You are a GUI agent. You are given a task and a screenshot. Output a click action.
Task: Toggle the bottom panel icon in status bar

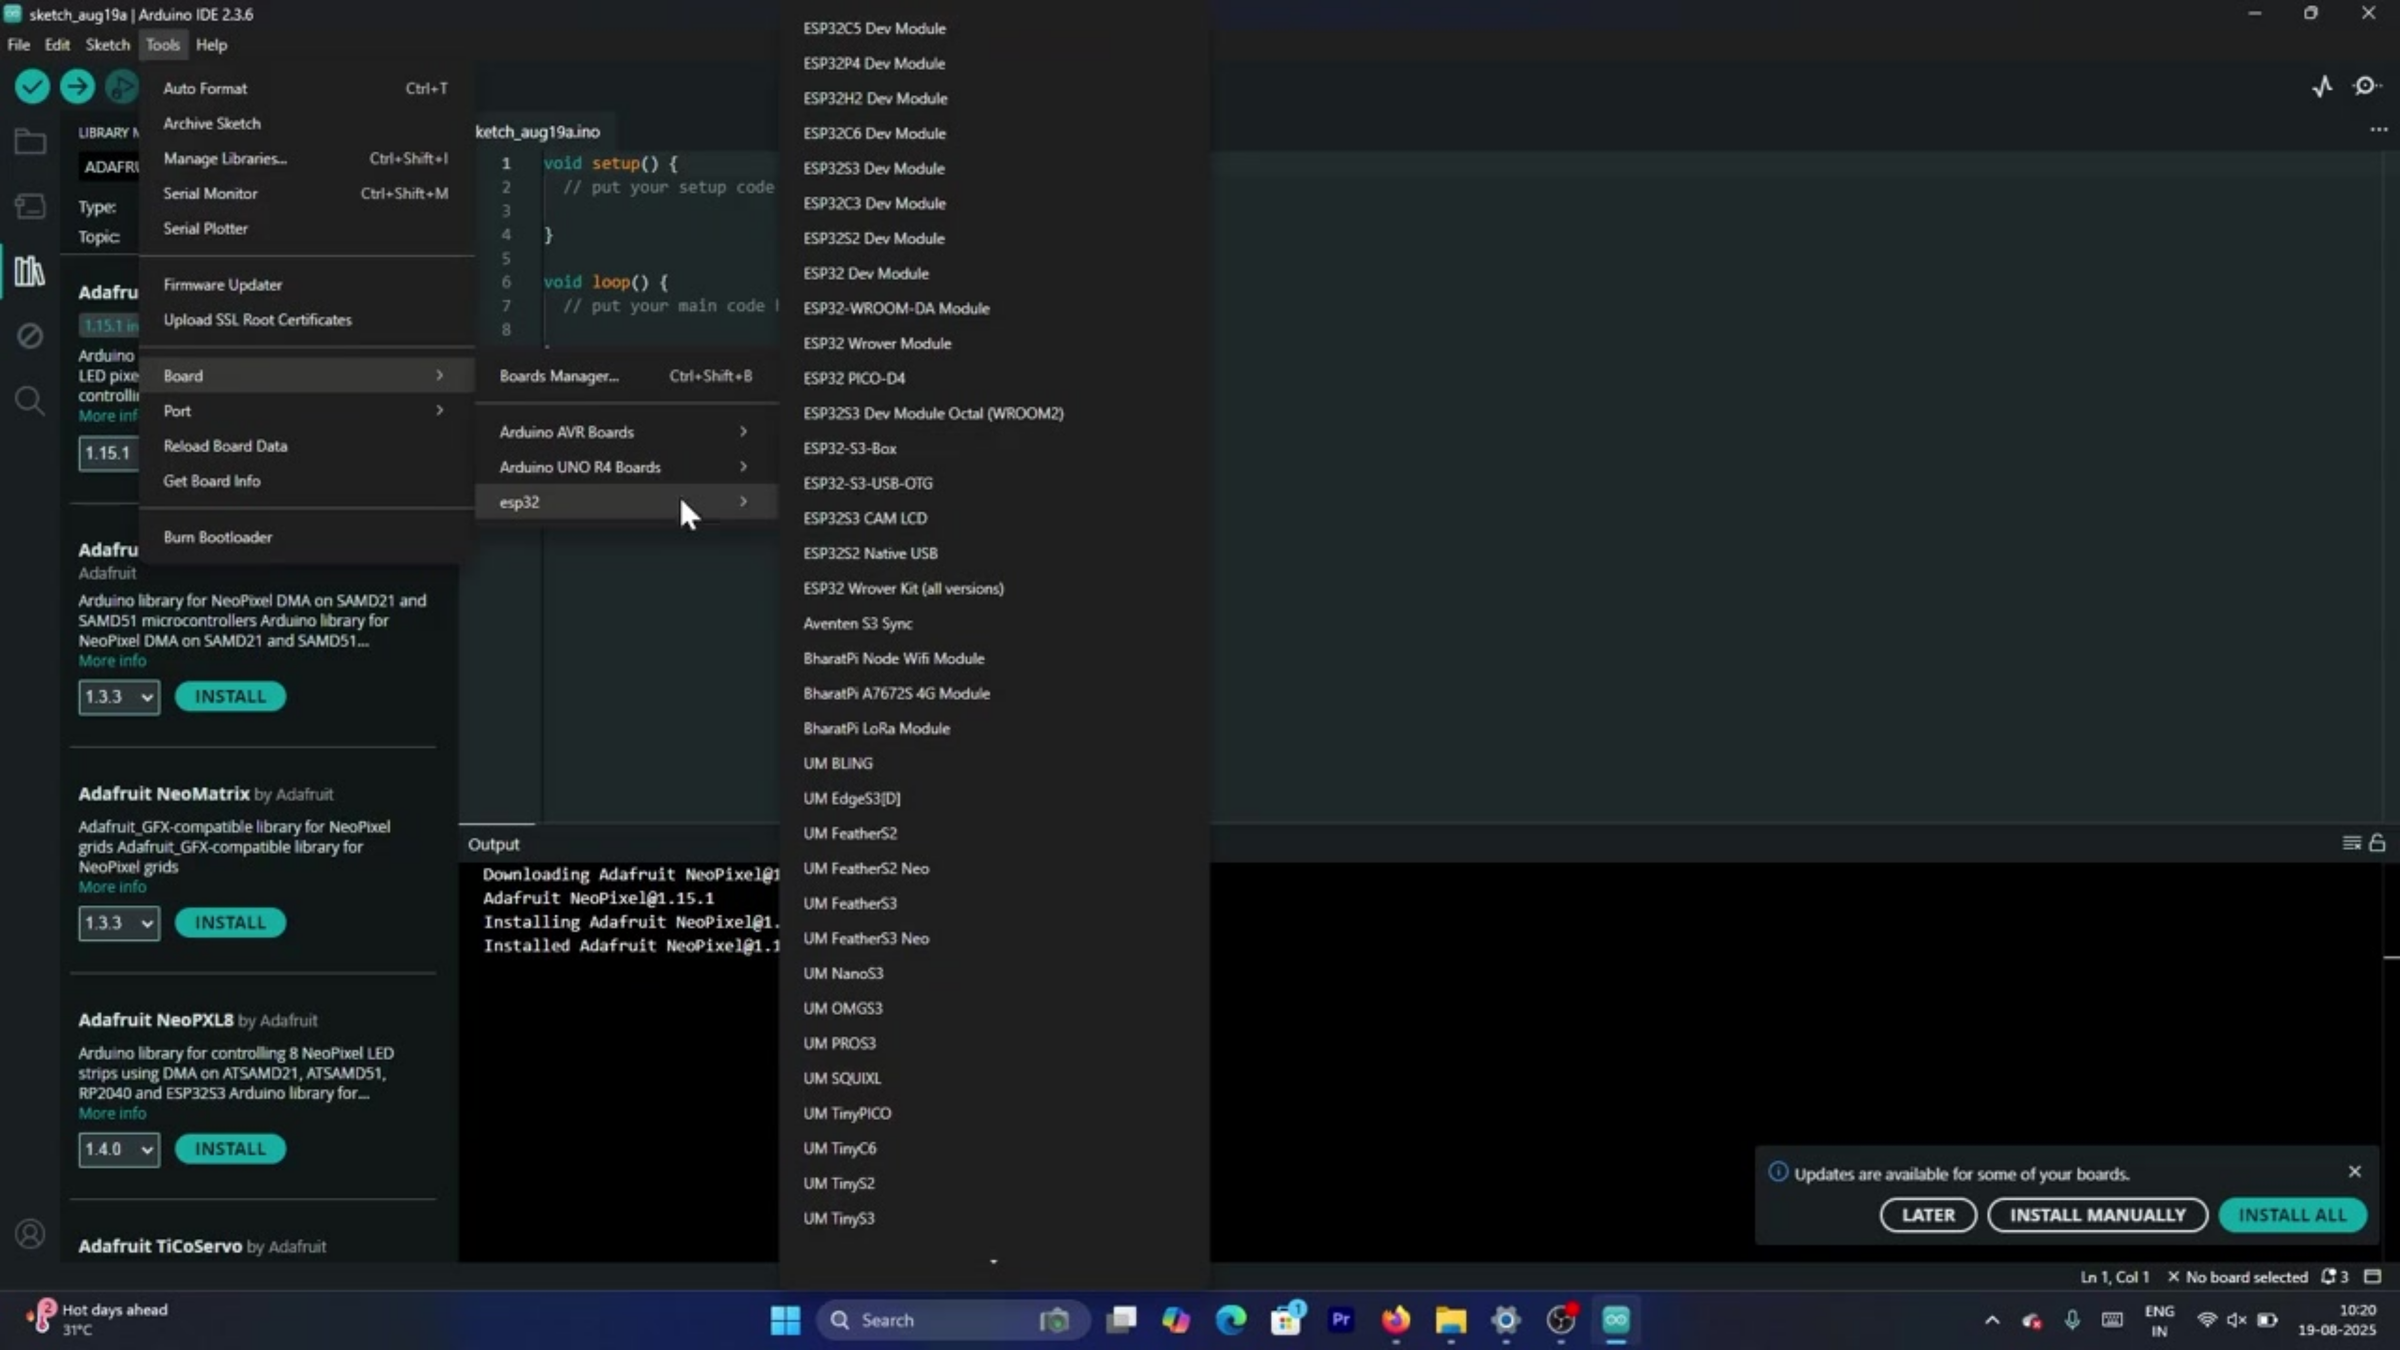click(x=2372, y=1277)
